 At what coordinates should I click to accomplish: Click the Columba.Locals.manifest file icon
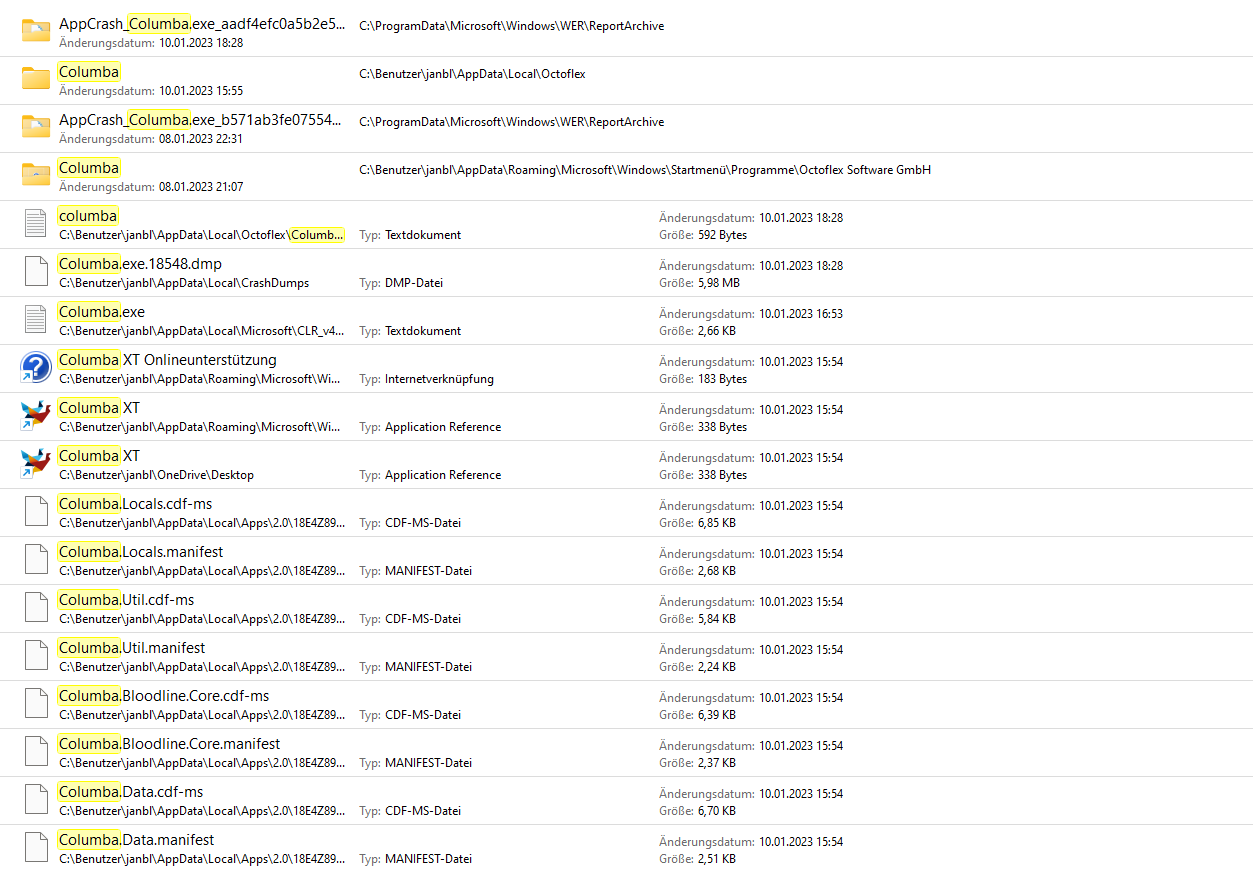click(36, 559)
